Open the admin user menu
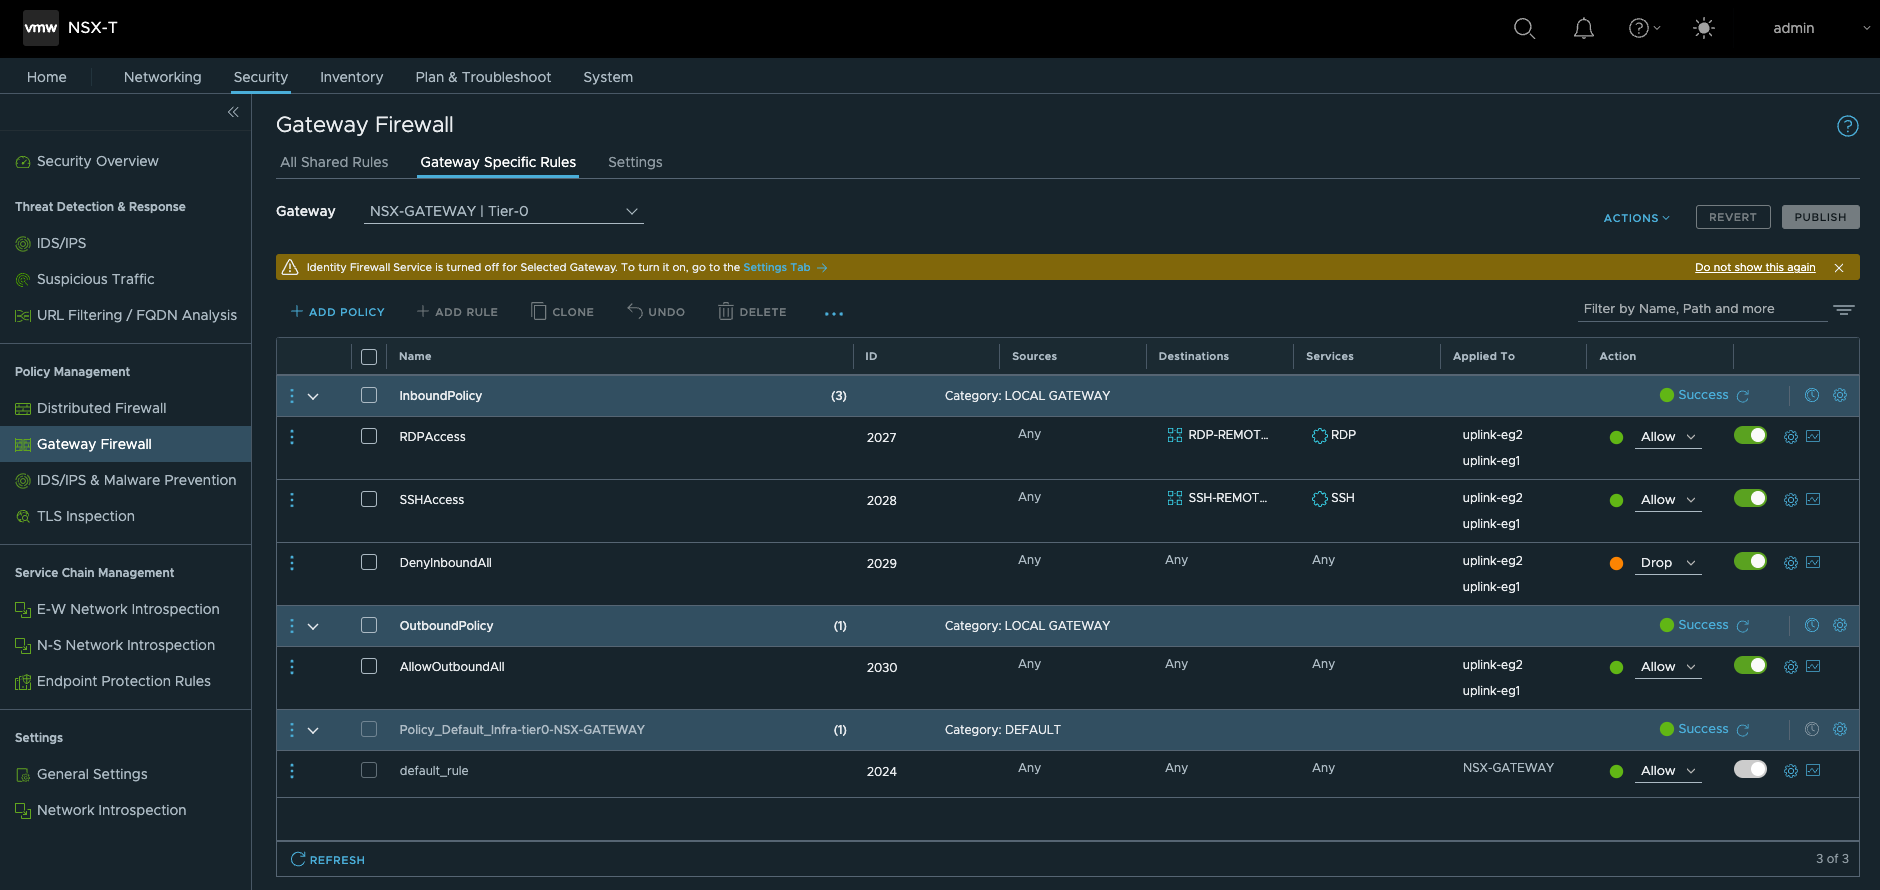The width and height of the screenshot is (1880, 890). coord(1820,29)
